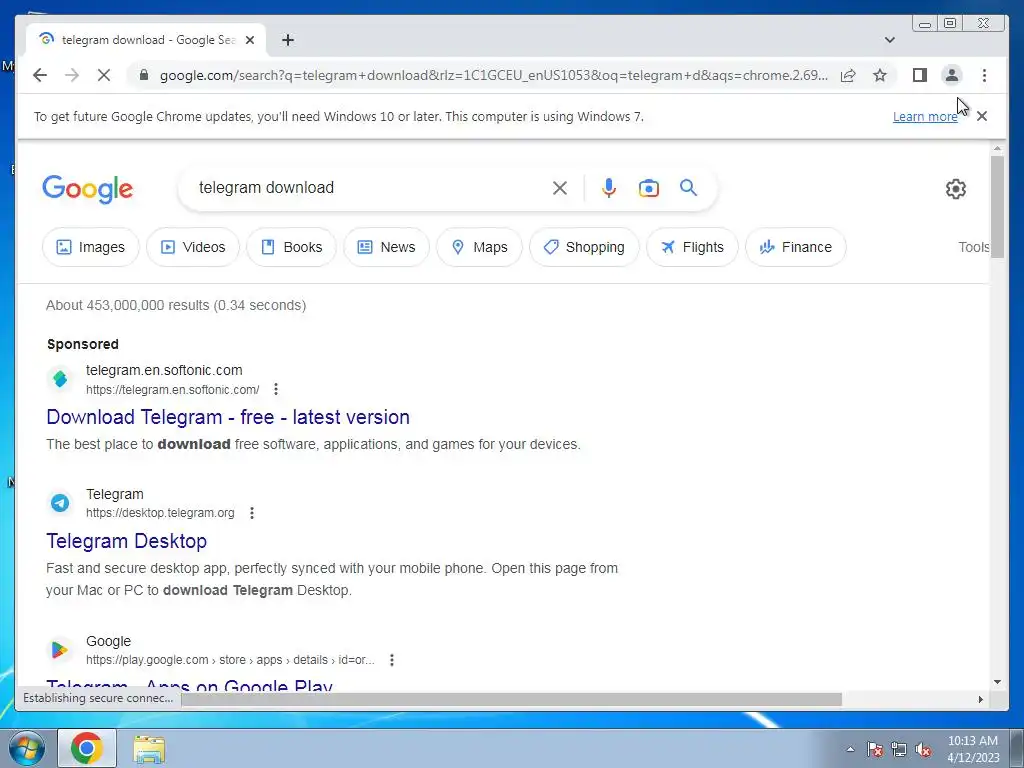
Task: Click the Google logo
Action: (x=88, y=189)
